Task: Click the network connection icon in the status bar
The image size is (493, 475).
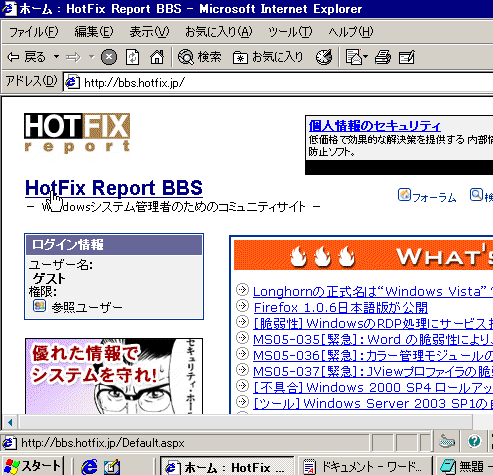Action: [447, 442]
